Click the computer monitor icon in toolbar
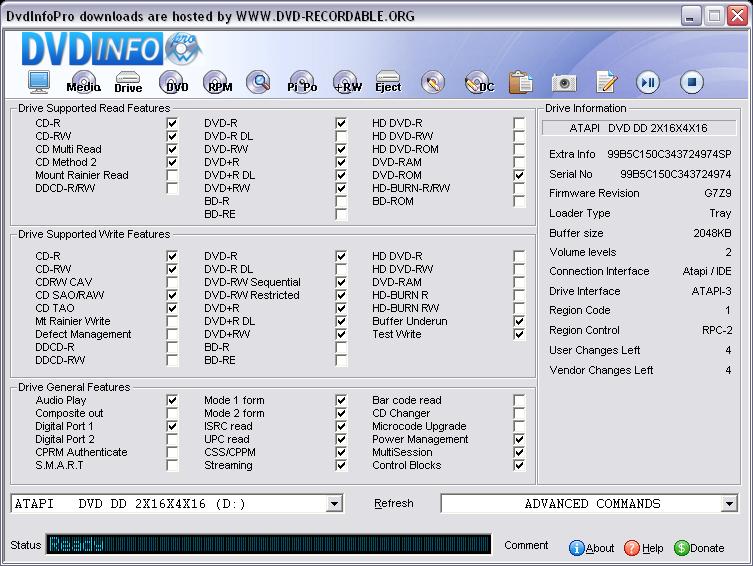 [38, 82]
